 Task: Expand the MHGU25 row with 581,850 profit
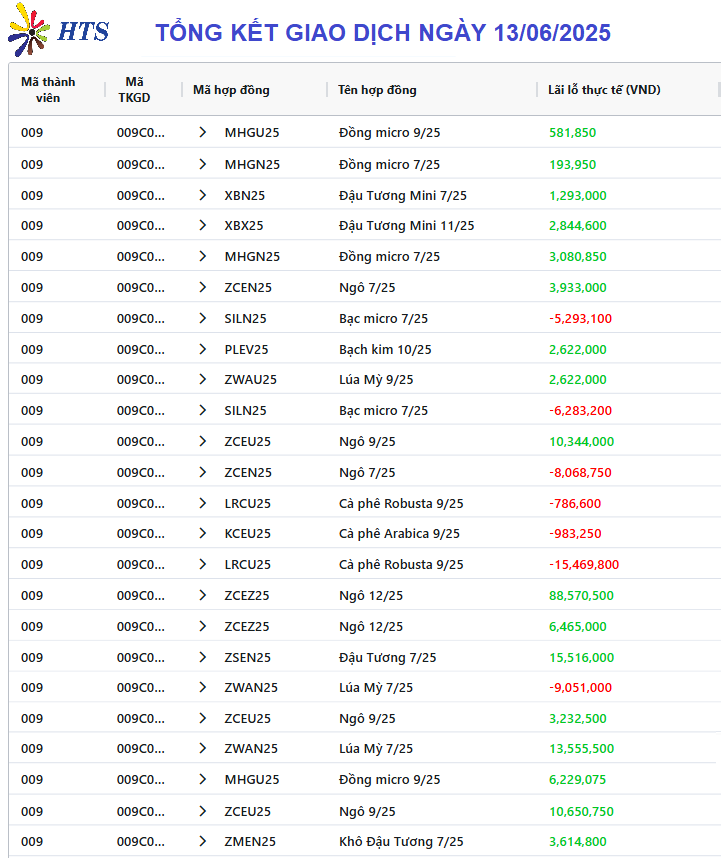pos(203,132)
